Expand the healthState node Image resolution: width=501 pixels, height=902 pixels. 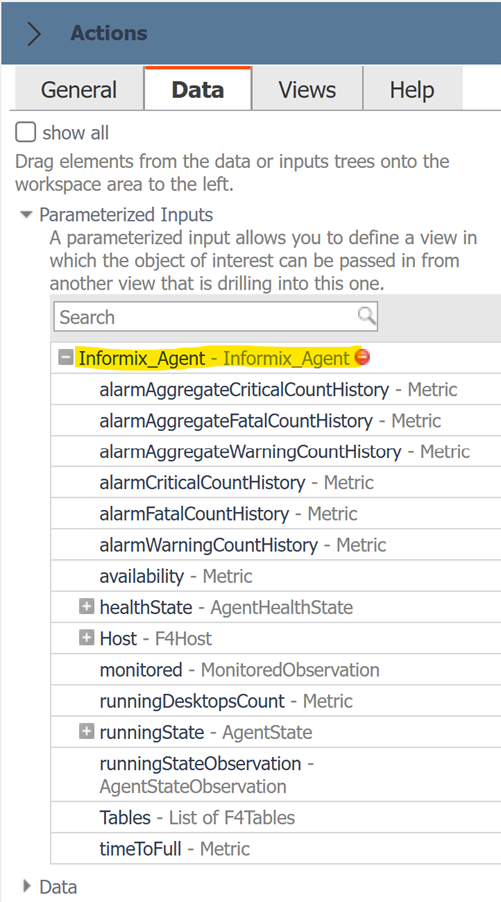pos(86,606)
